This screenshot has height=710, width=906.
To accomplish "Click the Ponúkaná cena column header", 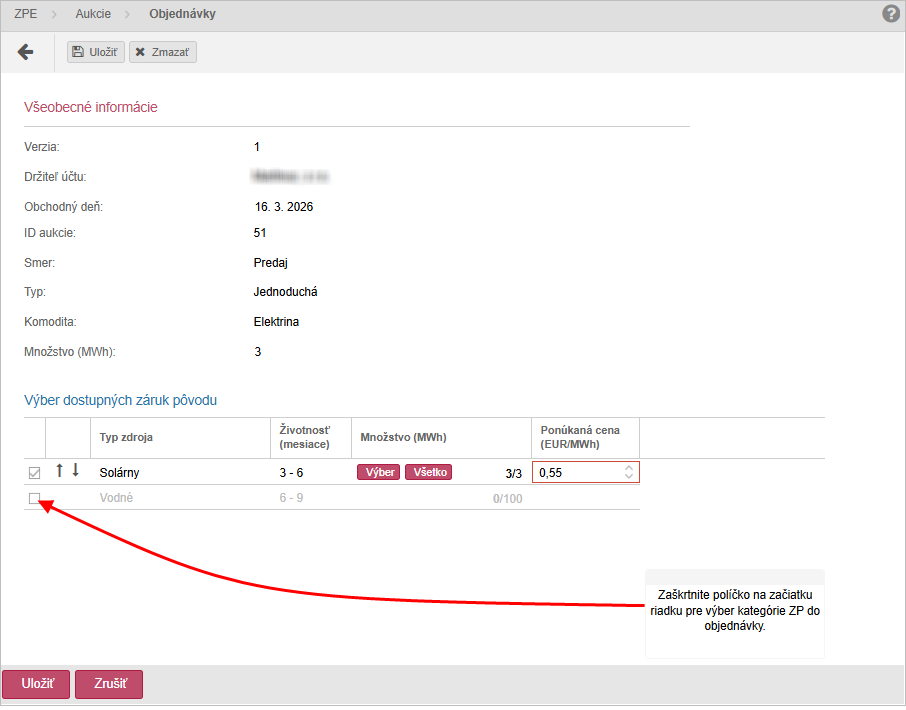I will (x=580, y=437).
